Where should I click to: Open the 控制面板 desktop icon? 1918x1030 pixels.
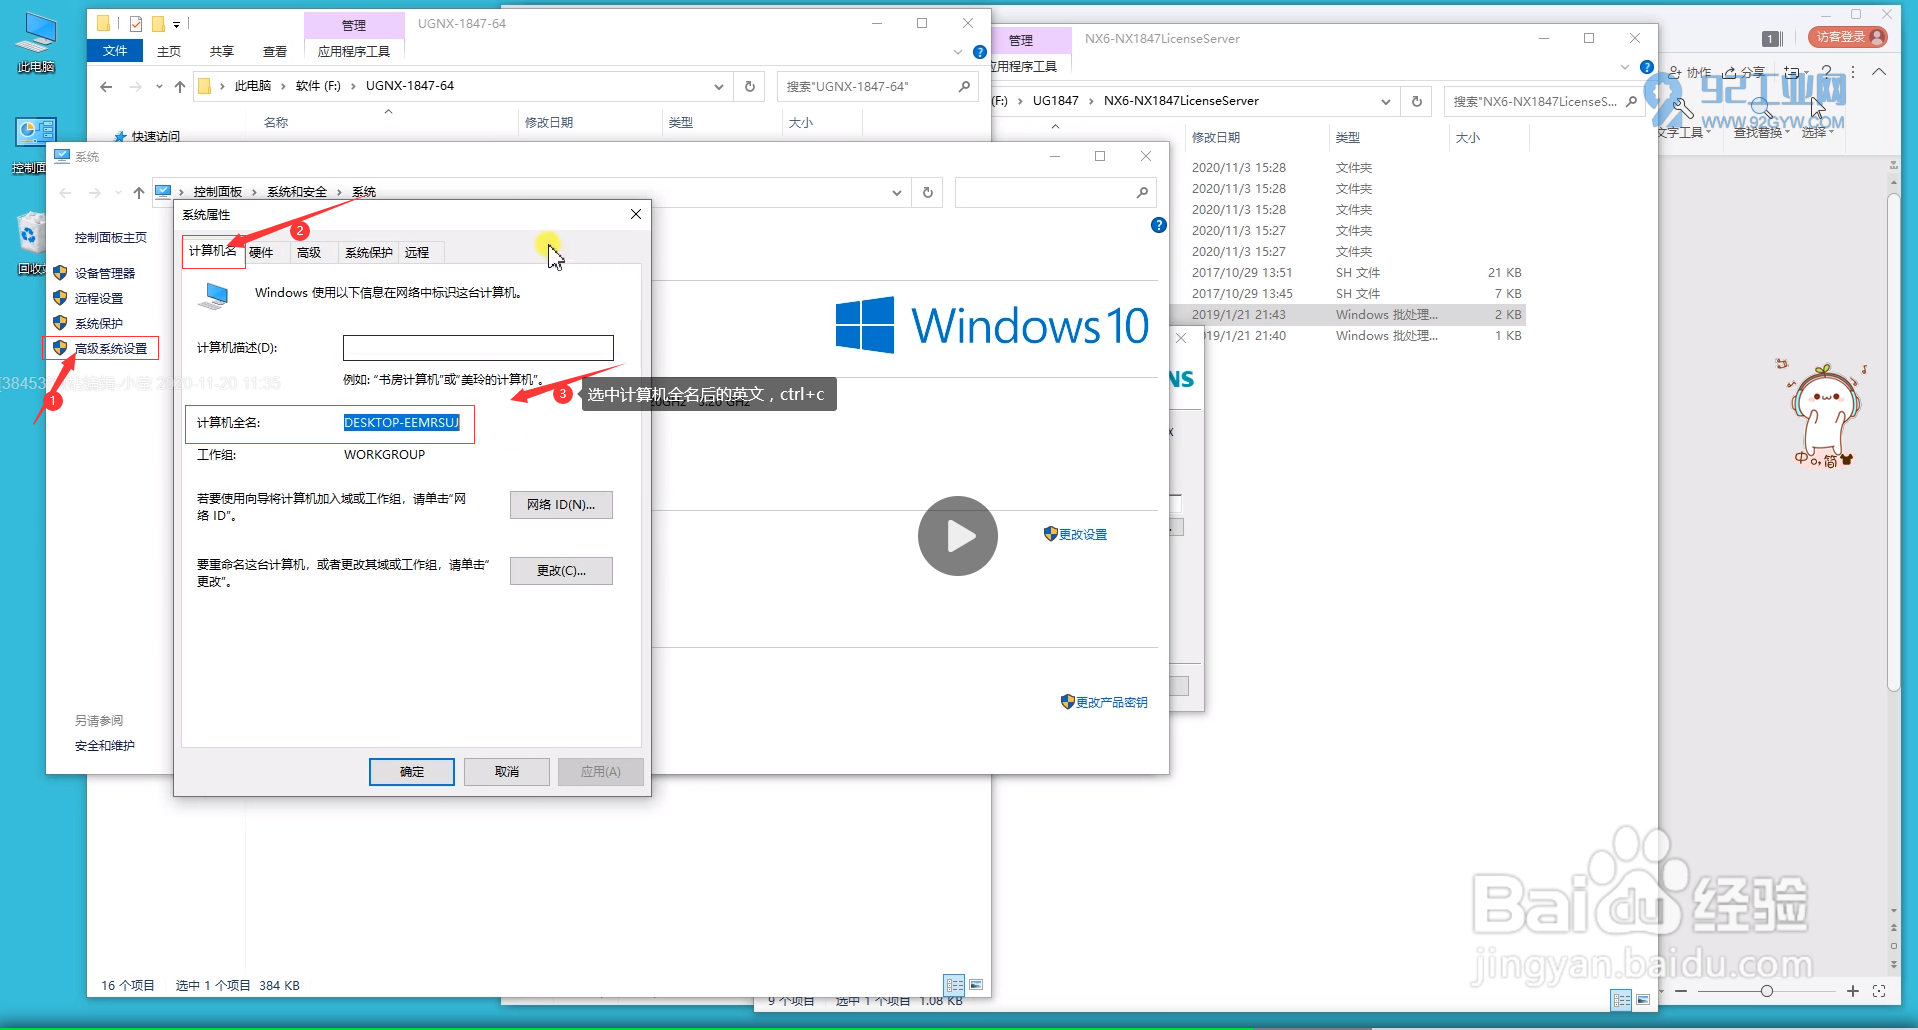point(32,145)
